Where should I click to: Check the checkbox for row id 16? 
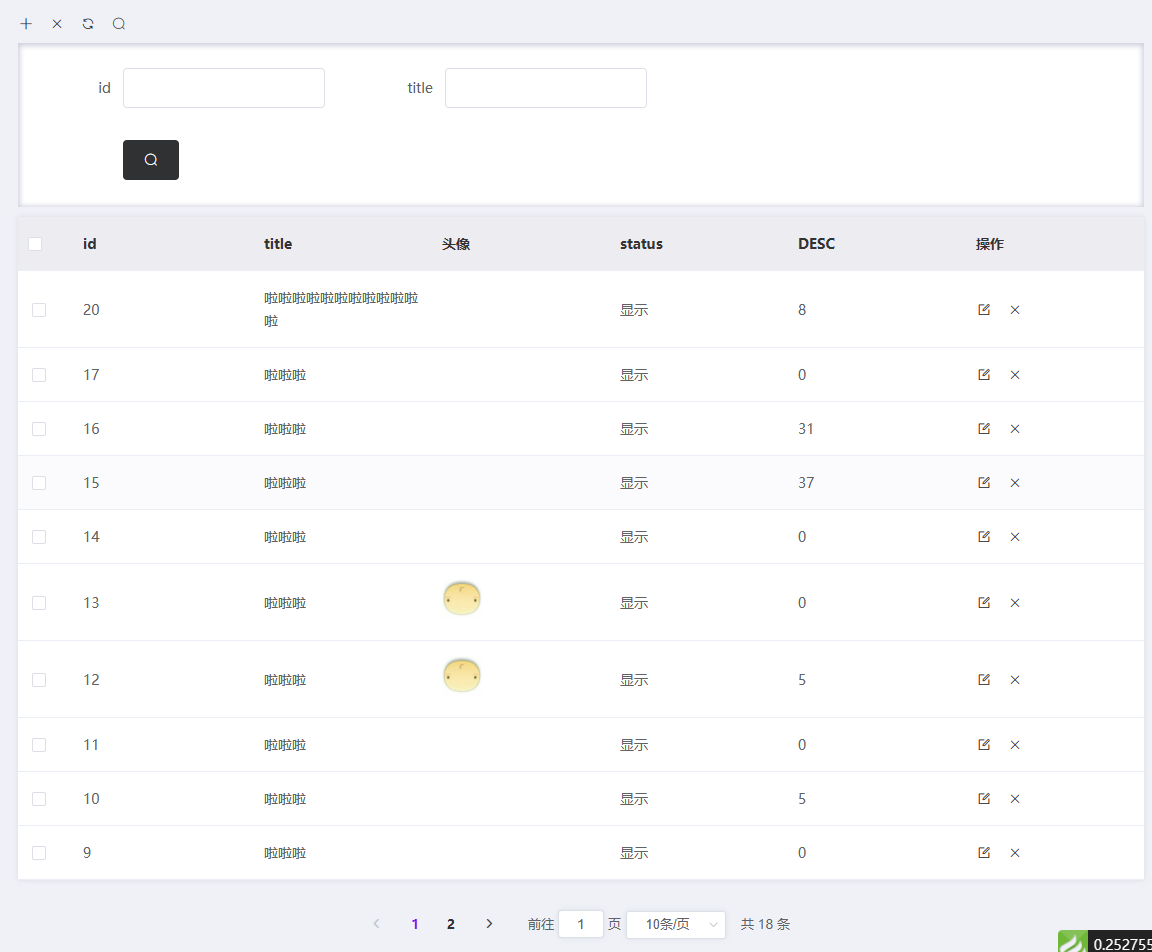click(x=39, y=429)
